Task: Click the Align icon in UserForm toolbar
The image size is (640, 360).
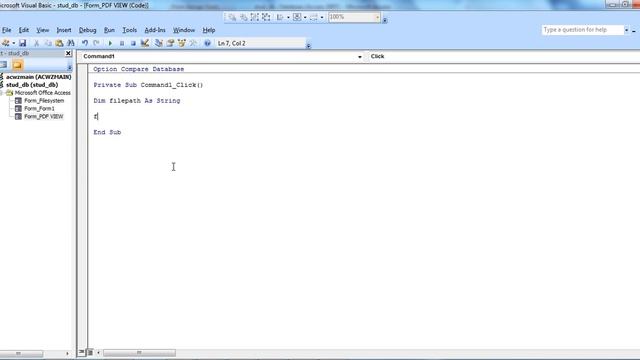Action: pyautogui.click(x=280, y=17)
